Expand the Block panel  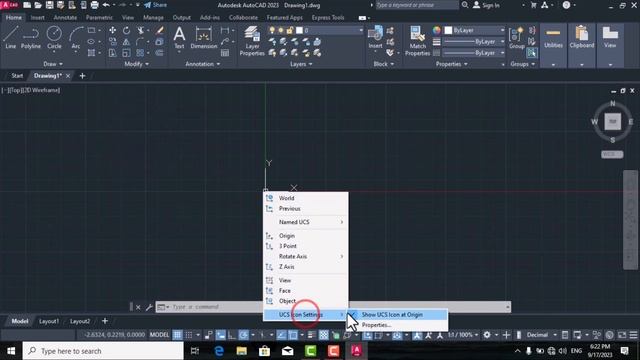(x=384, y=64)
